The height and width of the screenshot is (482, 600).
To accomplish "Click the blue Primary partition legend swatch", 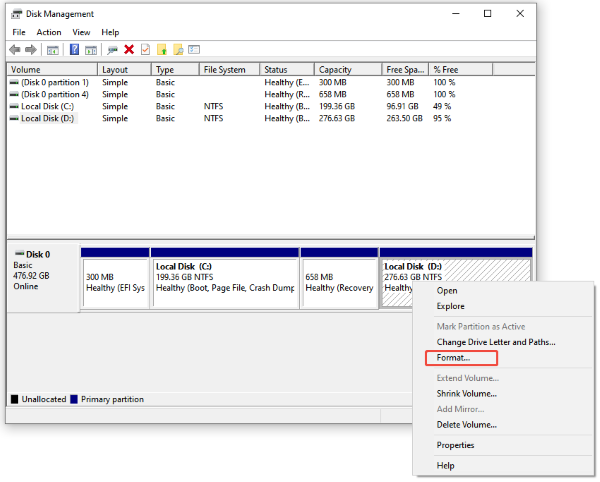I will [x=74, y=400].
